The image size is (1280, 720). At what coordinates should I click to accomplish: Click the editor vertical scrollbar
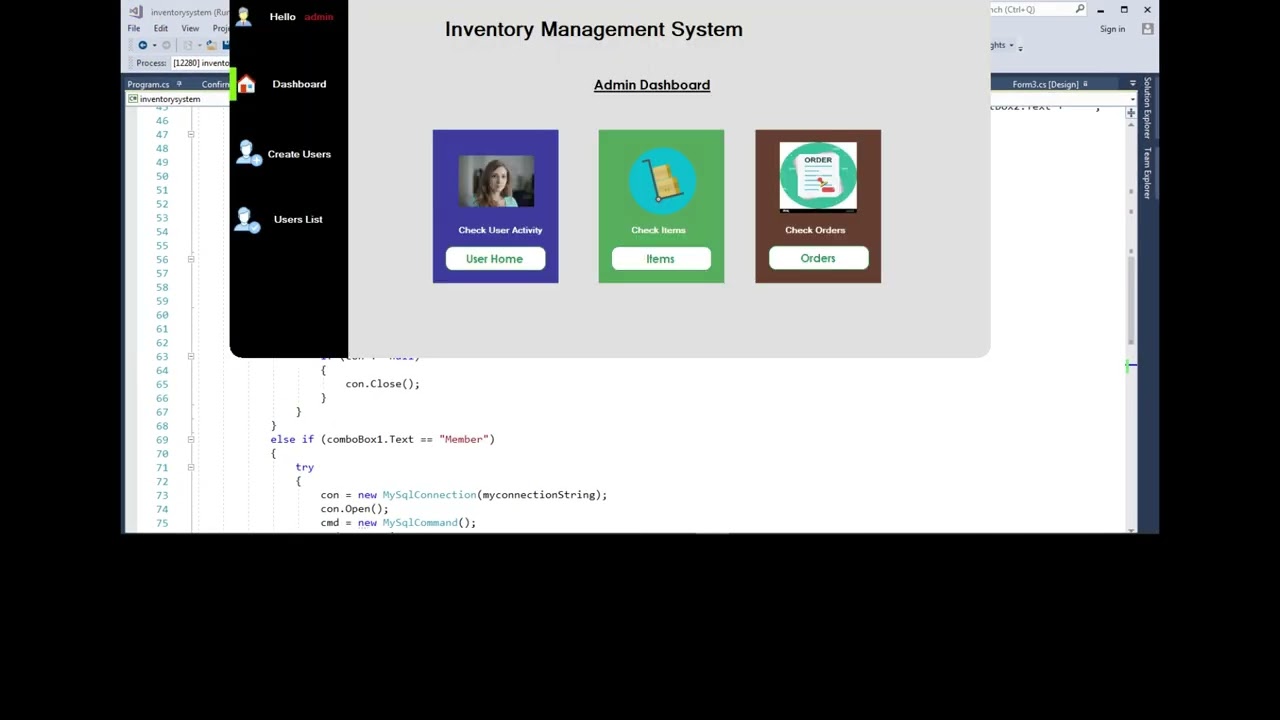point(1131,300)
